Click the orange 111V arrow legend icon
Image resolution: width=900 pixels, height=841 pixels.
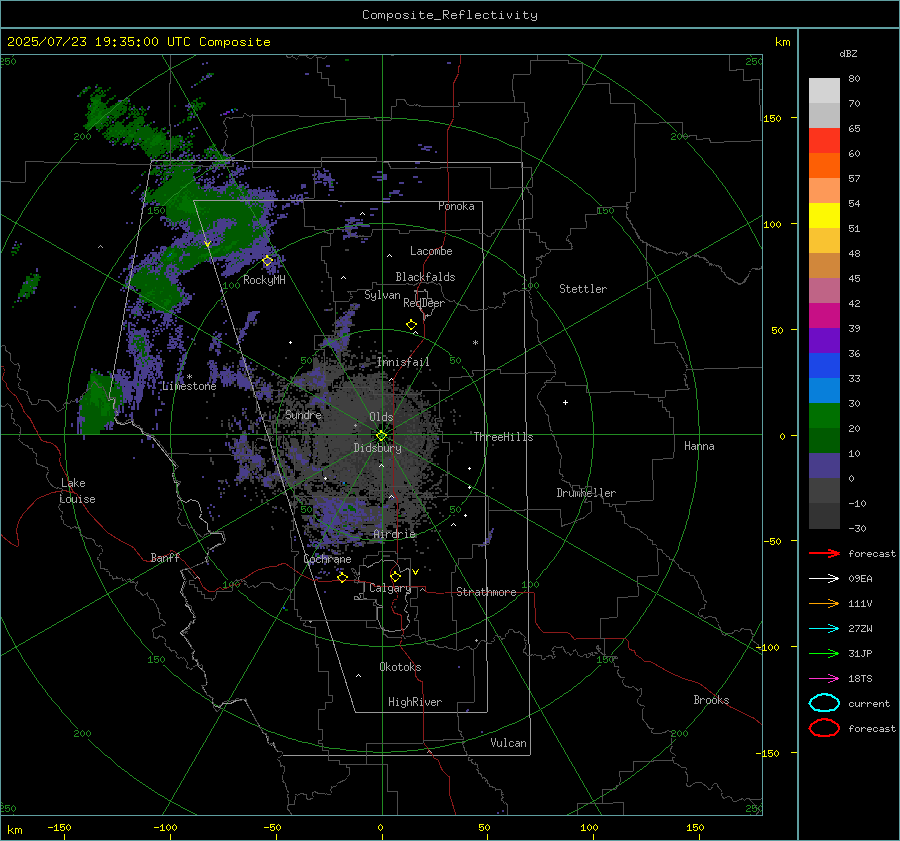tap(824, 603)
